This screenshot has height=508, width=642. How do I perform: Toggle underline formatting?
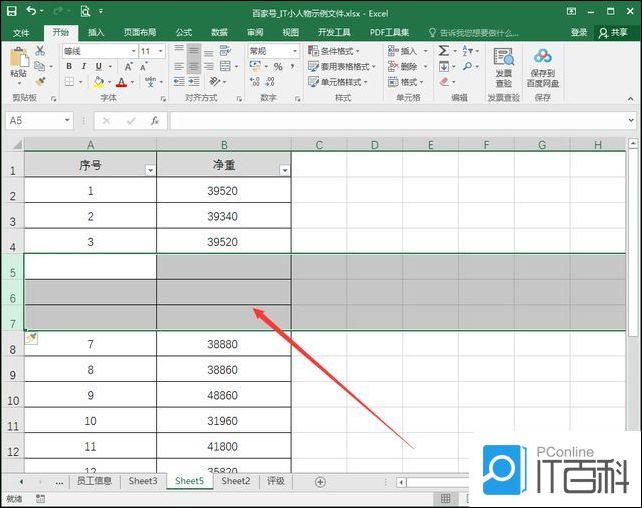[x=98, y=66]
